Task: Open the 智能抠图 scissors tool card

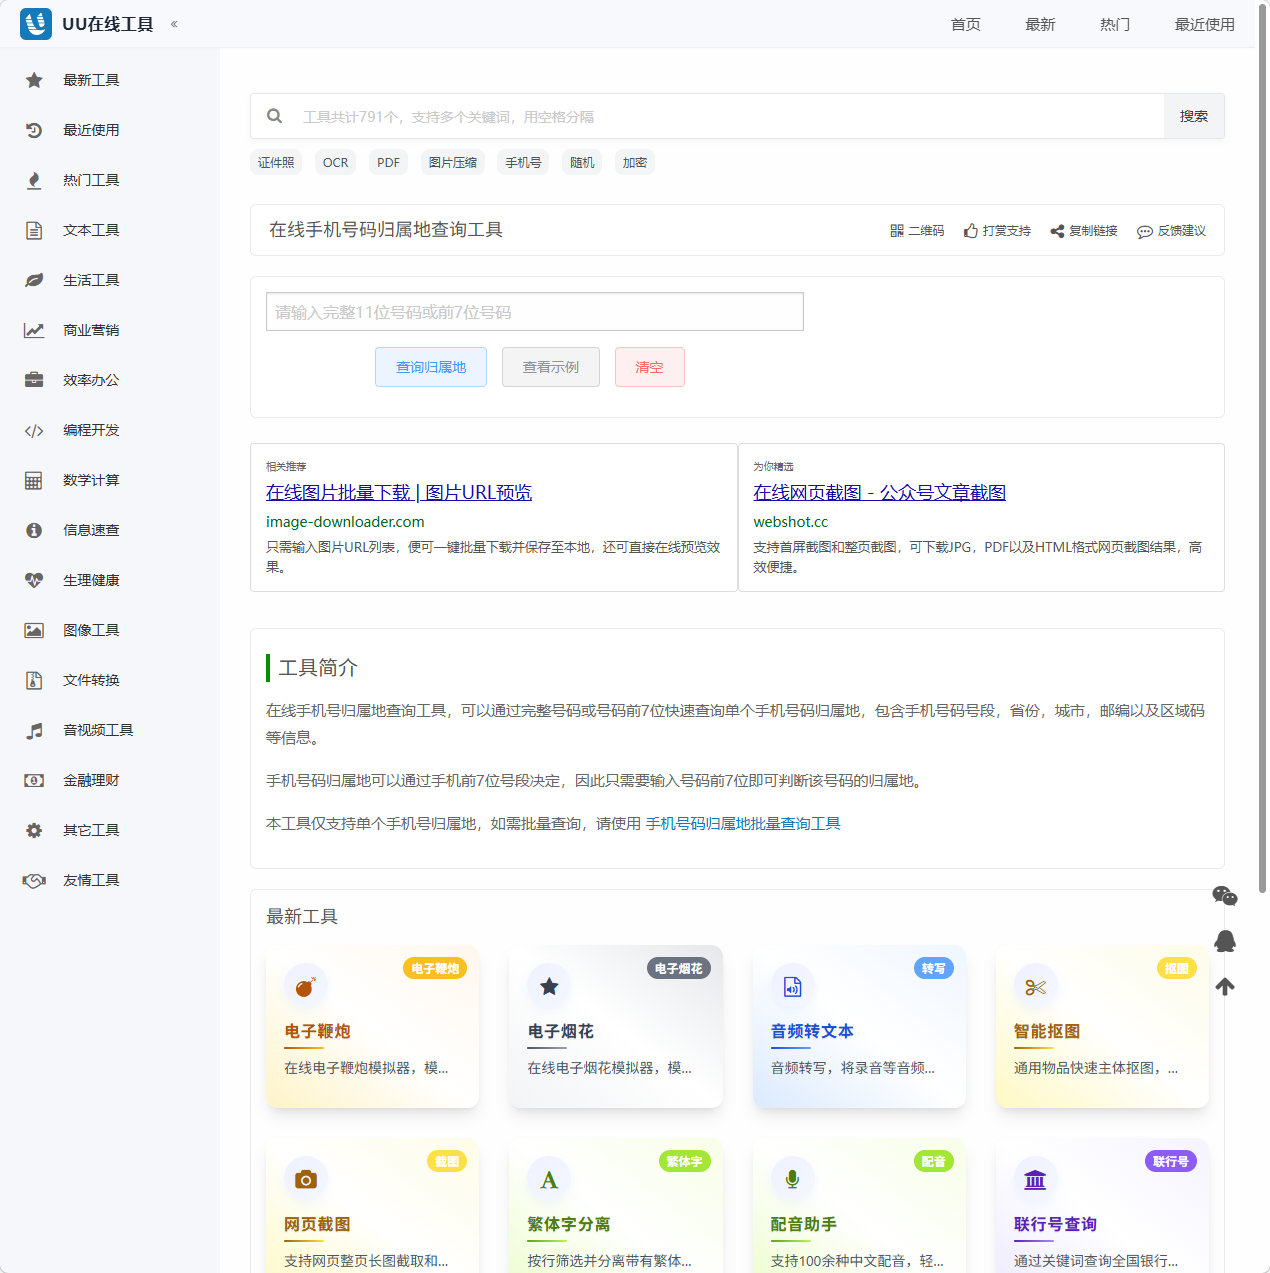Action: click(1101, 1026)
